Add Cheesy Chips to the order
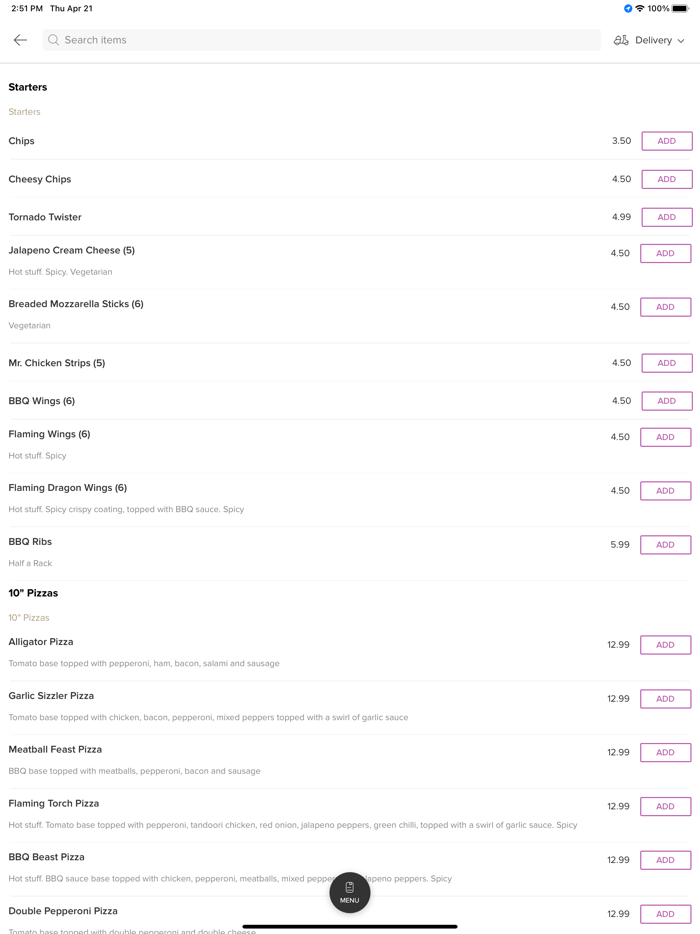 (x=666, y=179)
